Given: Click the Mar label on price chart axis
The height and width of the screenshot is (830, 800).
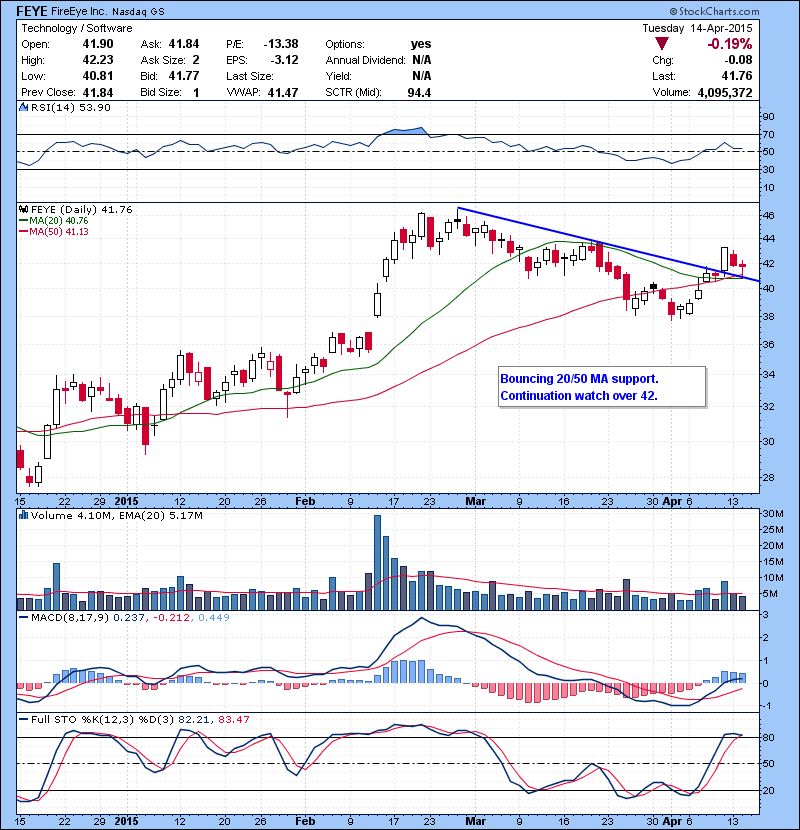Looking at the screenshot, I should [x=475, y=501].
